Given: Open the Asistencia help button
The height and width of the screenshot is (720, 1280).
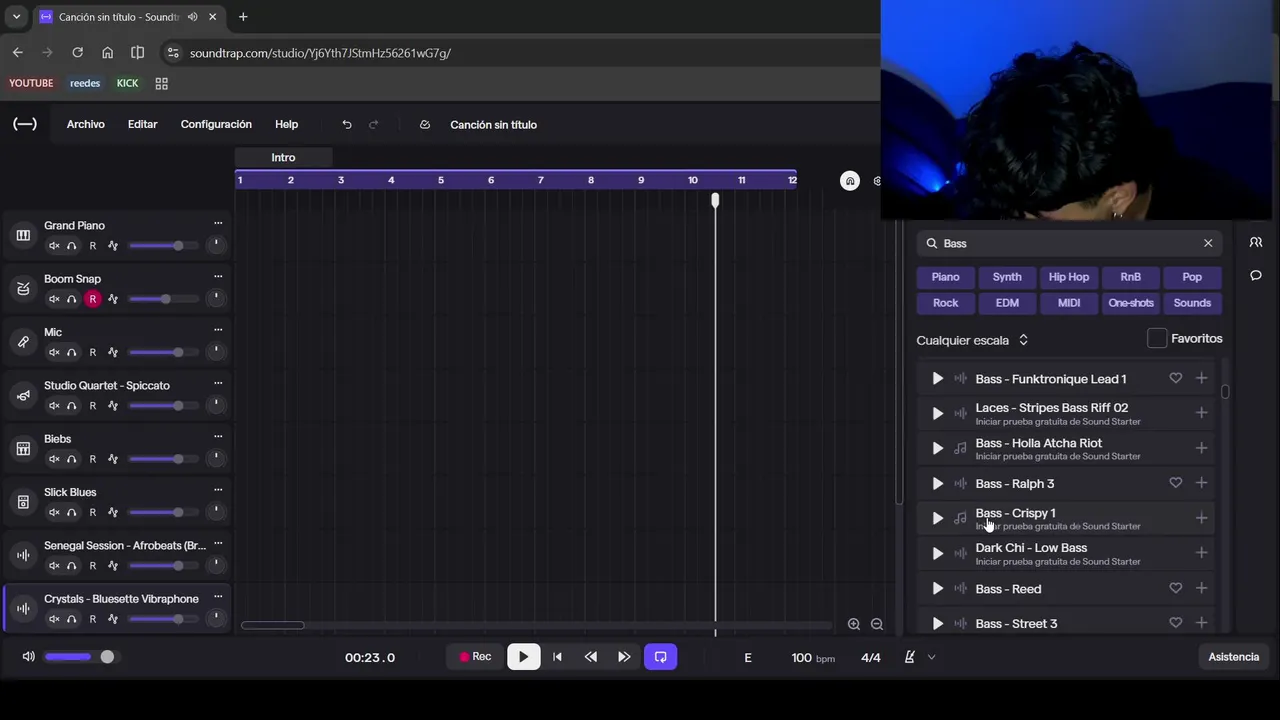Looking at the screenshot, I should pyautogui.click(x=1234, y=657).
